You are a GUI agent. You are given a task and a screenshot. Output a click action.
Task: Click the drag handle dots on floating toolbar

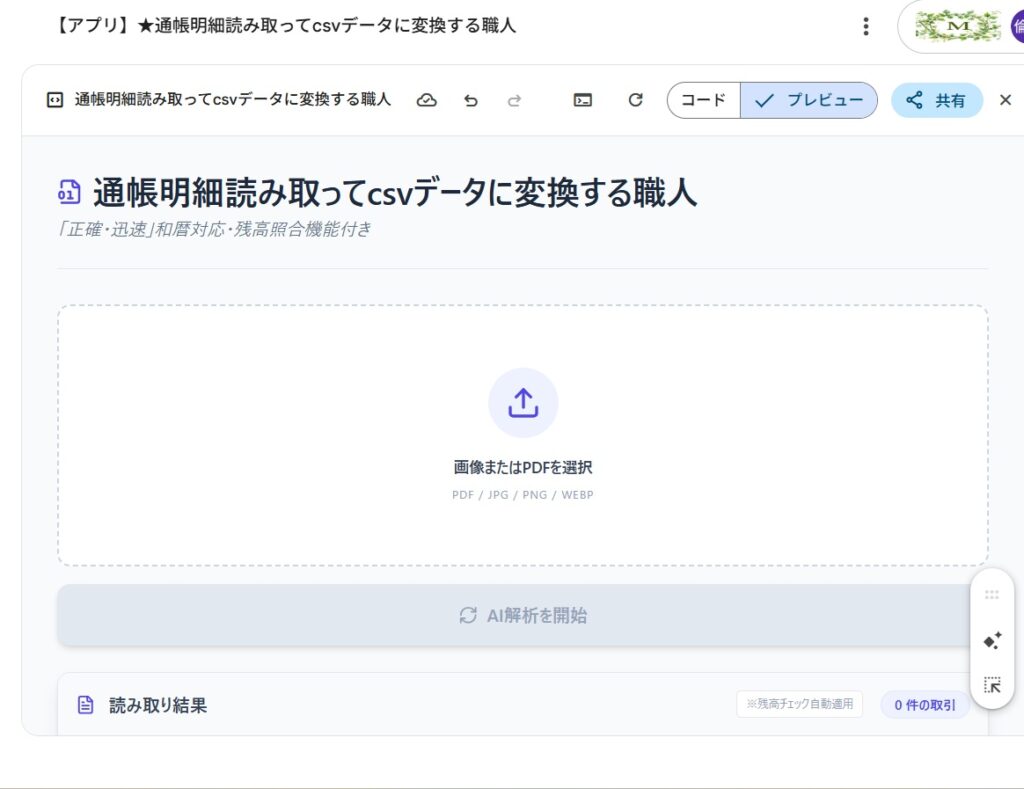992,595
